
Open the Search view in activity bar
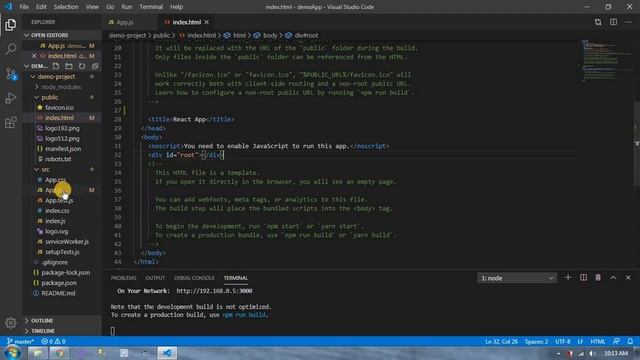tap(11, 49)
